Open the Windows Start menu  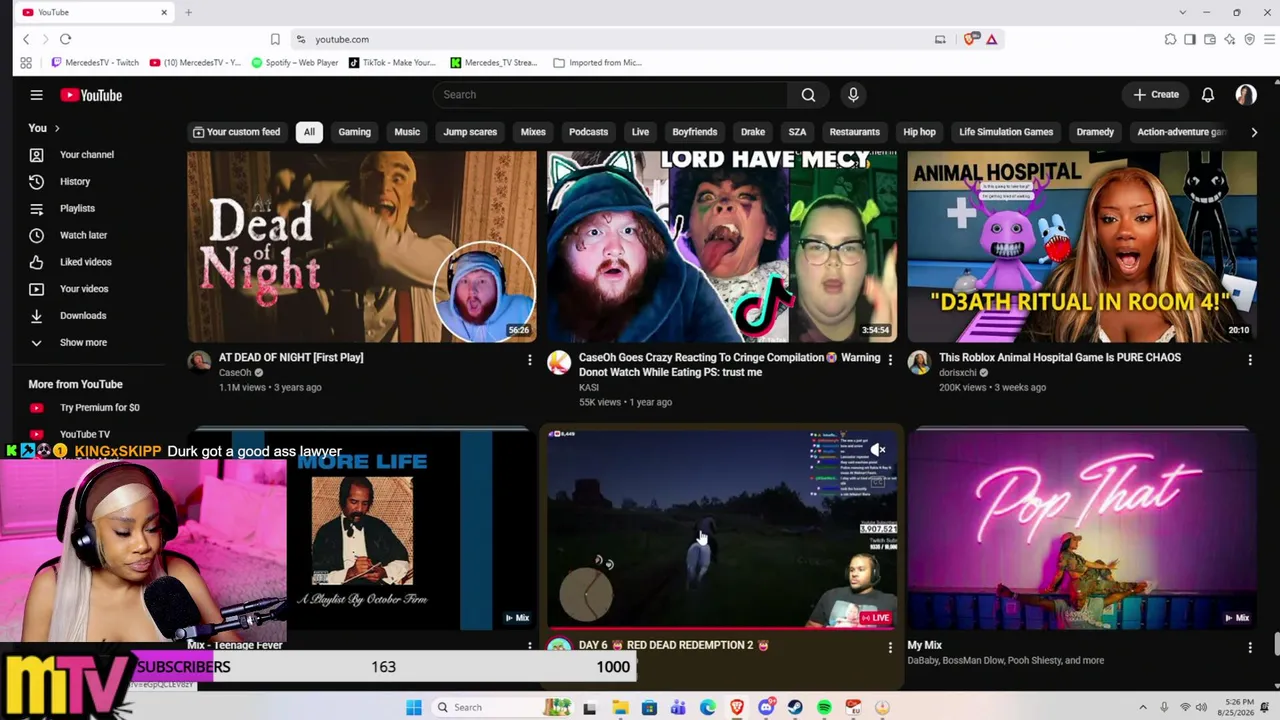tap(414, 707)
